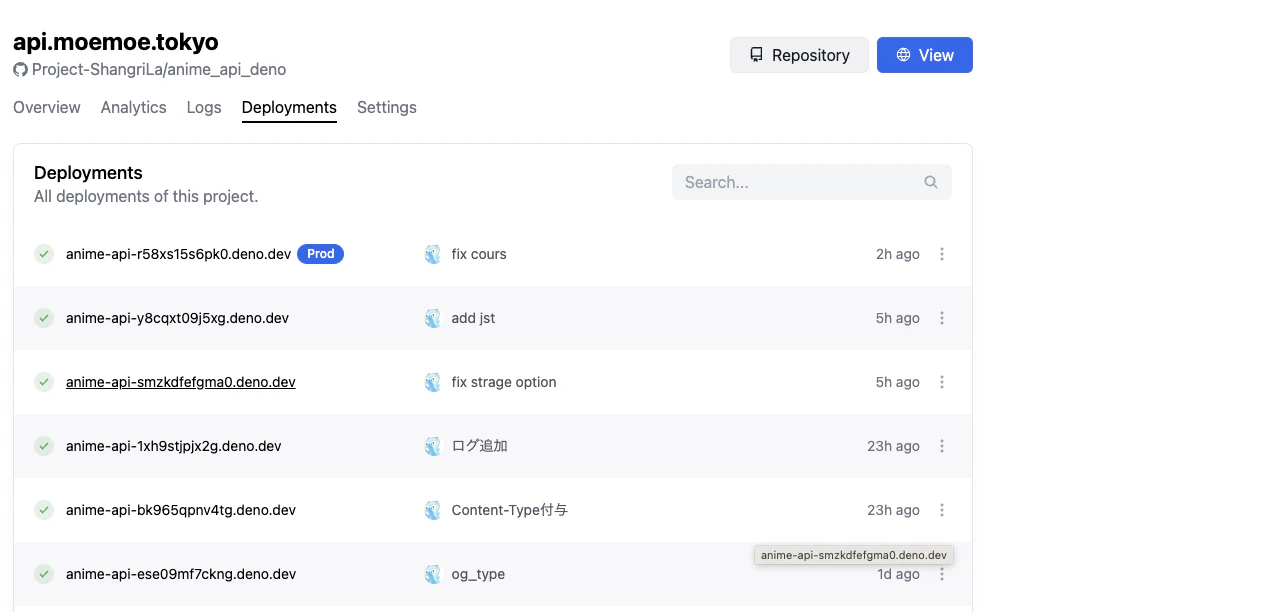The width and height of the screenshot is (1280, 612).
Task: Open the Project-ShangriLa/anime_api_deno repository link
Action: click(x=159, y=70)
